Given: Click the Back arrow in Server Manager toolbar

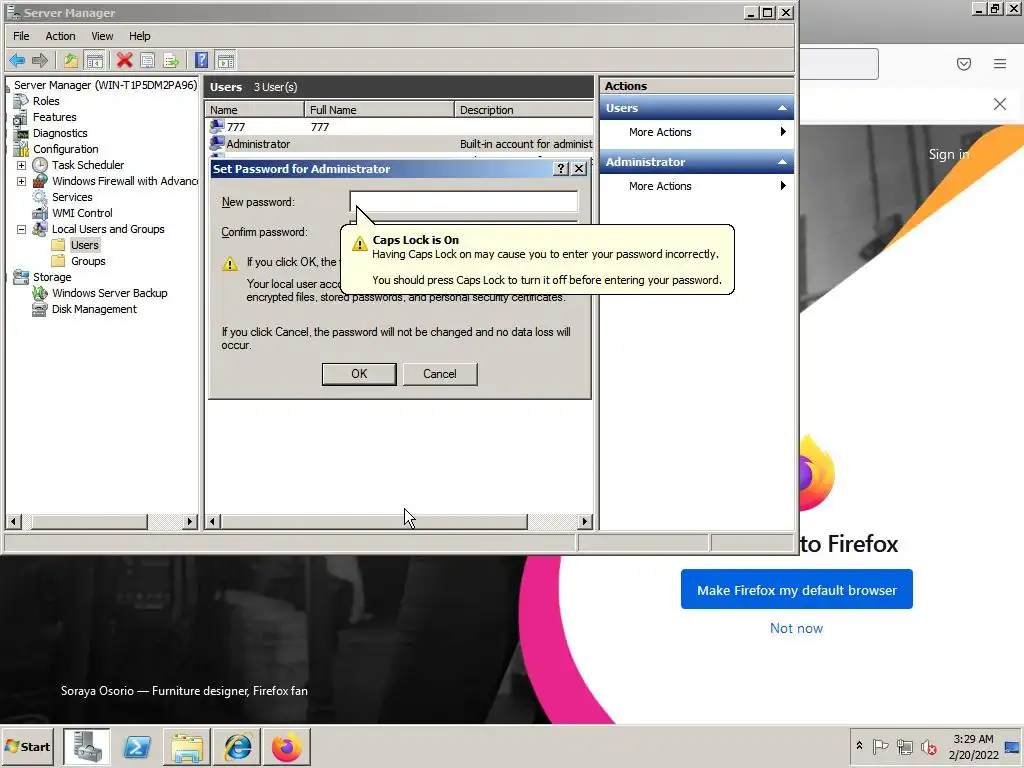Looking at the screenshot, I should click(x=17, y=61).
